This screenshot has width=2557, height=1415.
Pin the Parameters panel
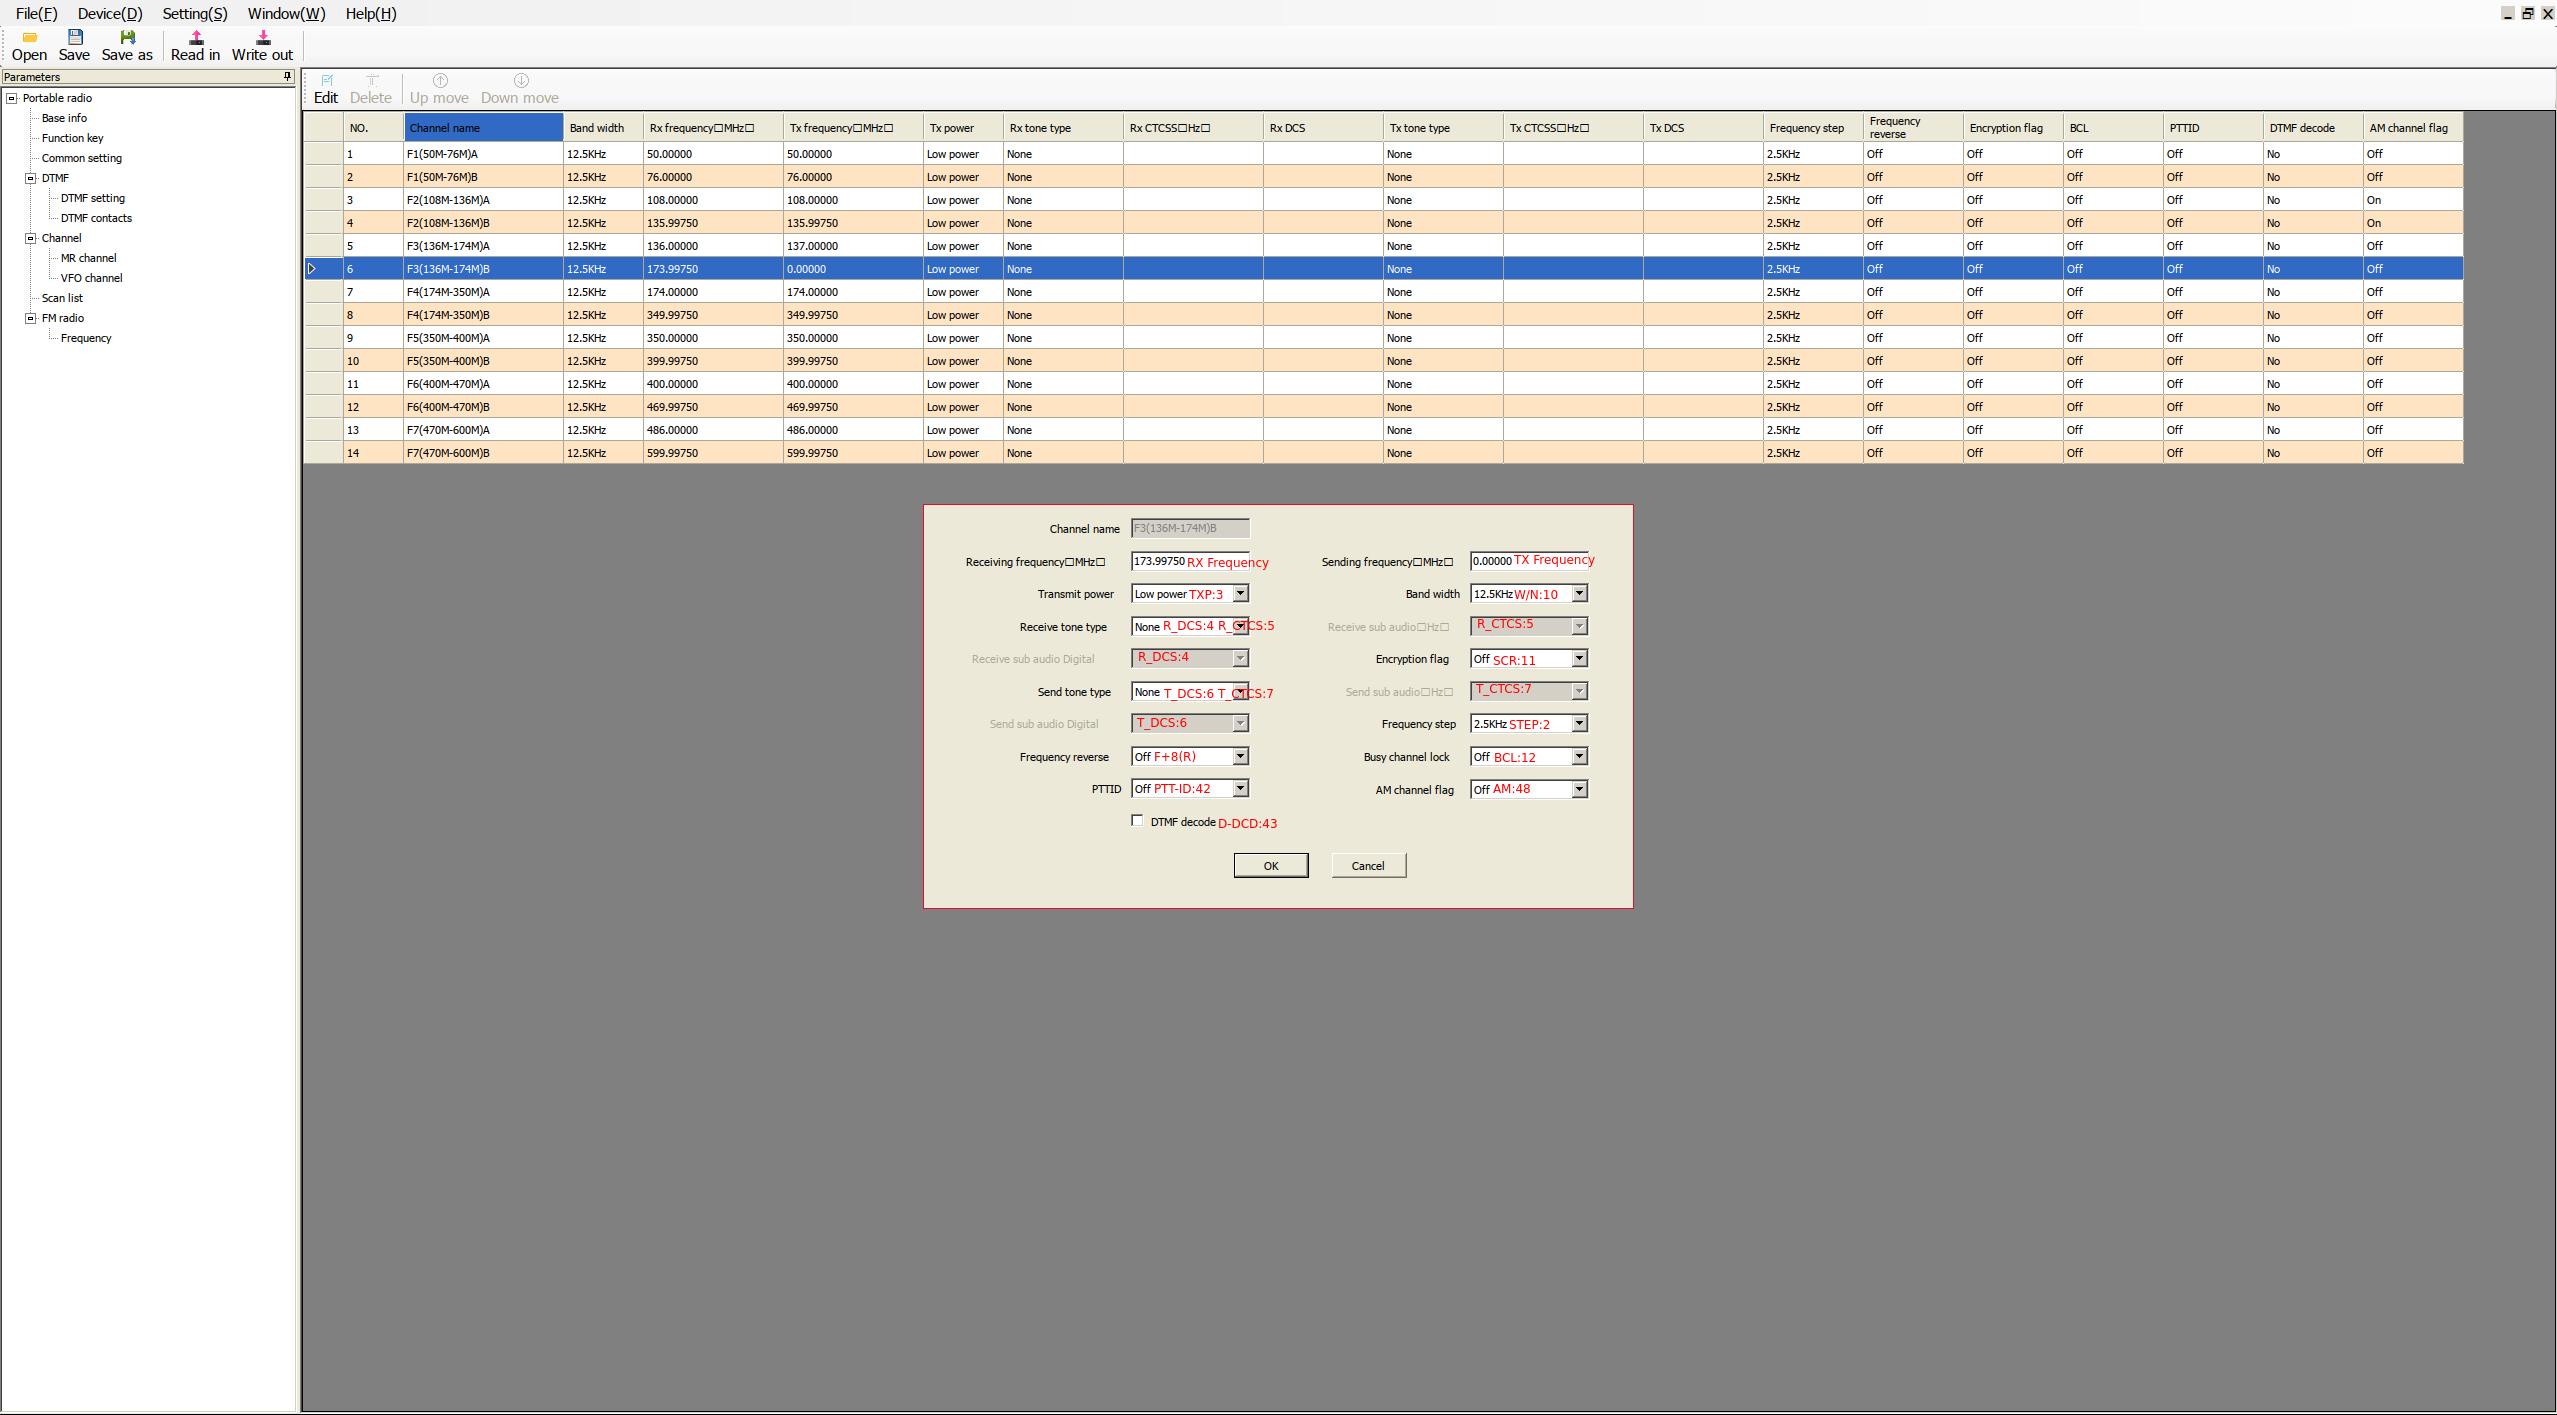click(x=287, y=76)
